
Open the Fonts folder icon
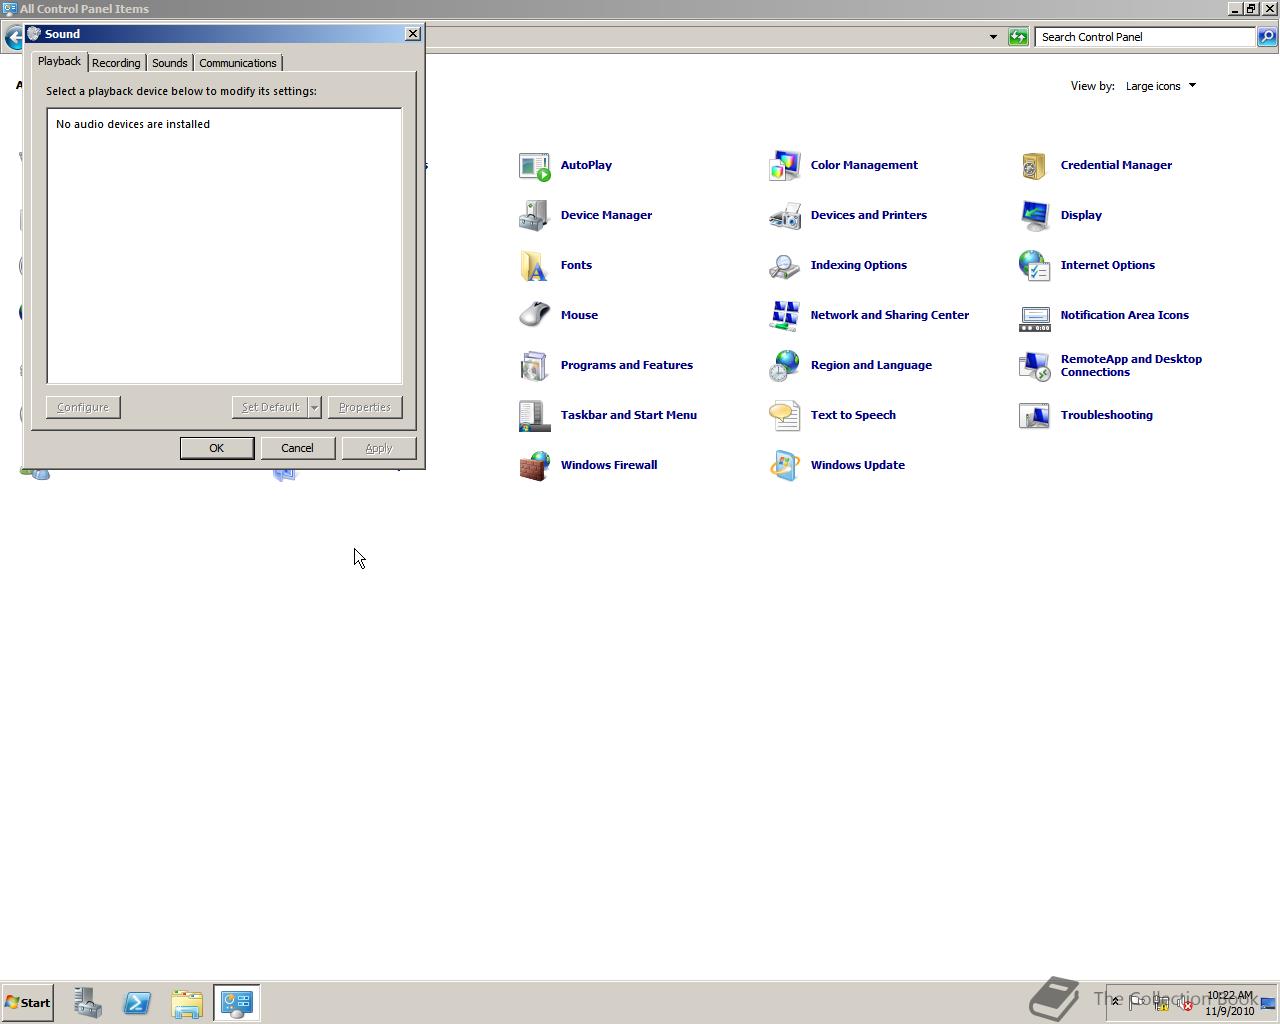coord(535,266)
